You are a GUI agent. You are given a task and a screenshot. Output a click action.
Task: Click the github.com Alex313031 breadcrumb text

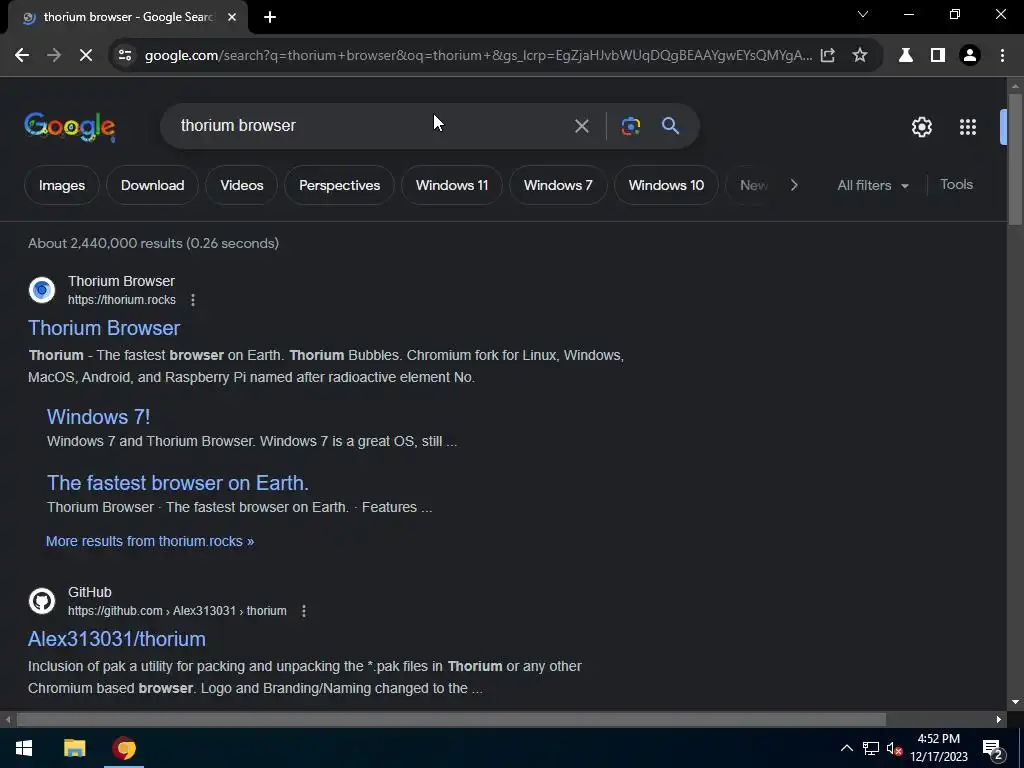(177, 611)
